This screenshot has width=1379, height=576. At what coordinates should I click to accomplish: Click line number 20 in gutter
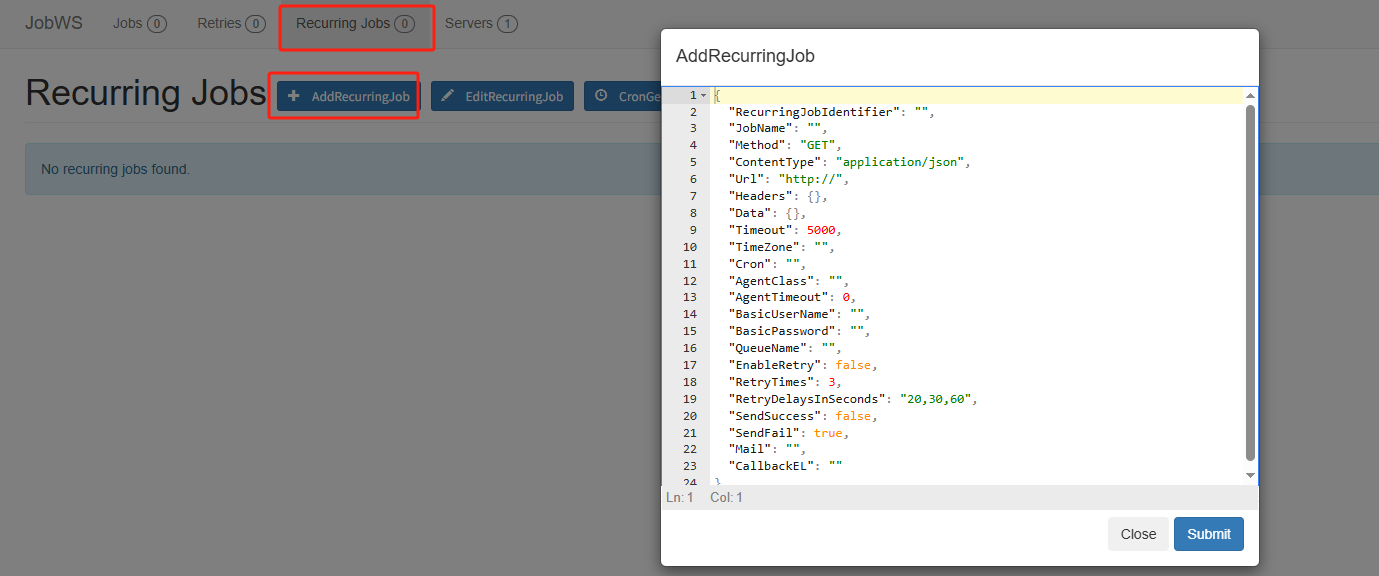pos(690,415)
